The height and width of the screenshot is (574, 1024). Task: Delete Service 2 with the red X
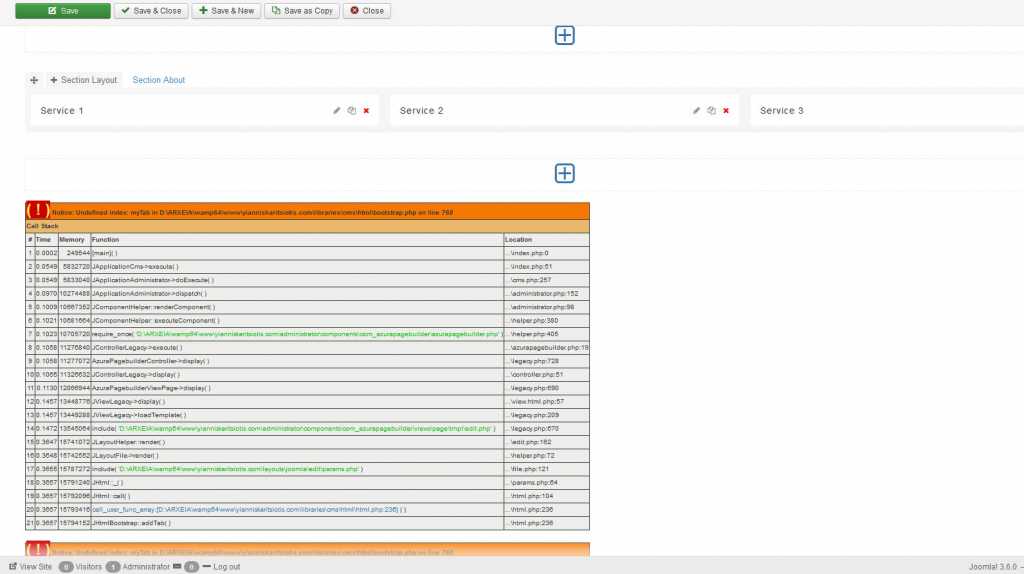pos(726,111)
